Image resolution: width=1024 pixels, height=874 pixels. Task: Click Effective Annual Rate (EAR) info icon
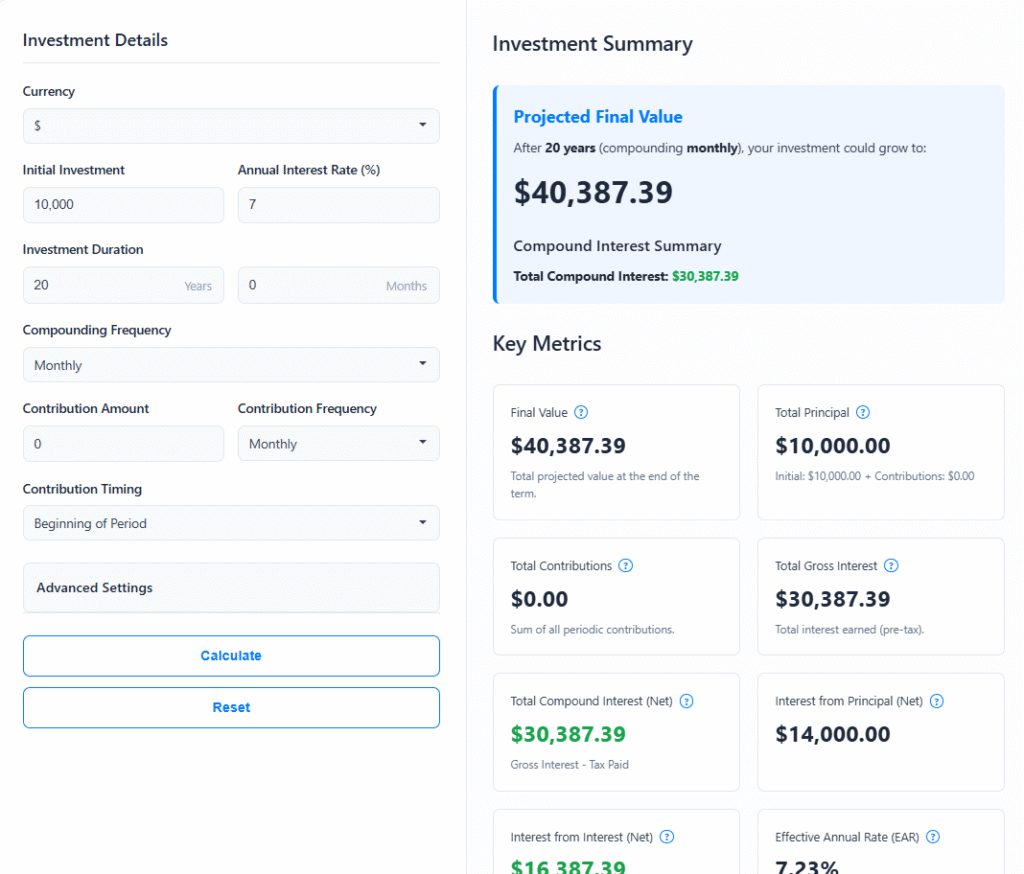(933, 837)
